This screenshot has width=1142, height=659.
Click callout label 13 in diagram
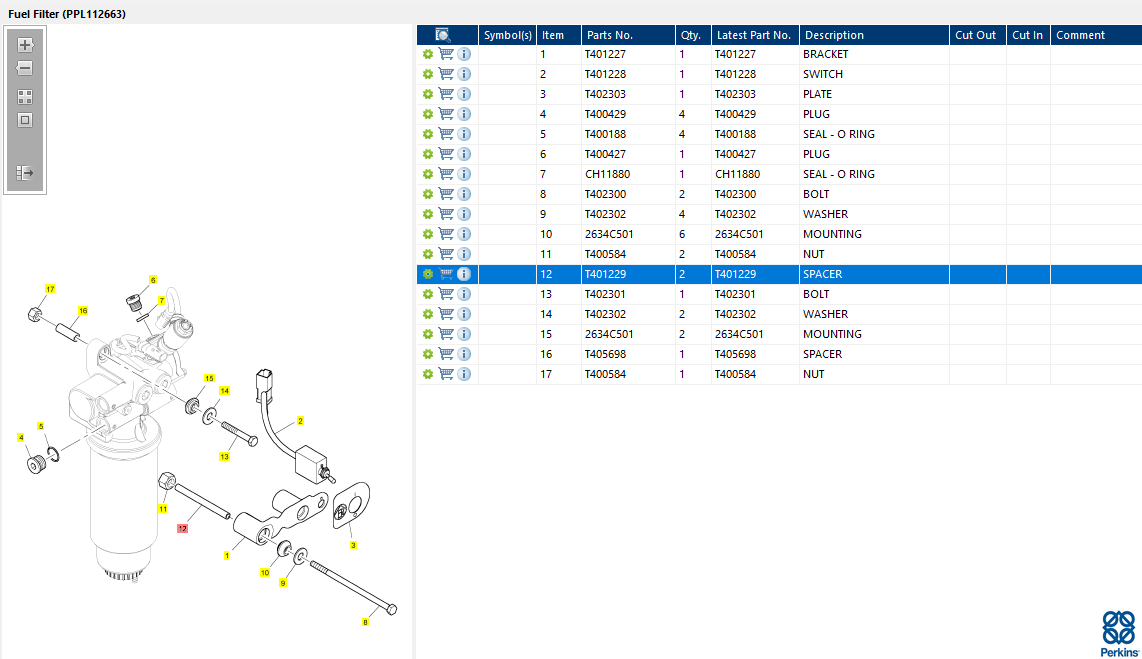(x=224, y=457)
